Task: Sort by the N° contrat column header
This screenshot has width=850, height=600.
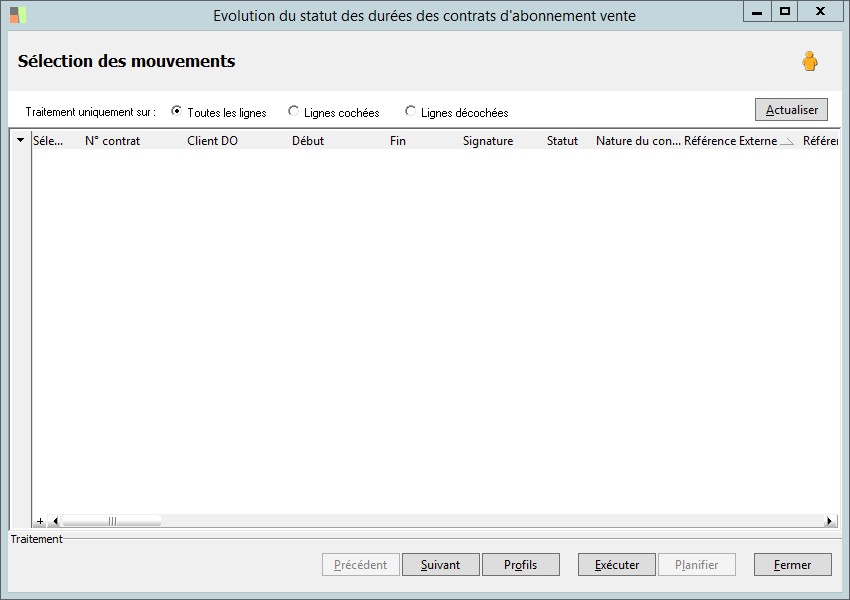Action: click(113, 141)
